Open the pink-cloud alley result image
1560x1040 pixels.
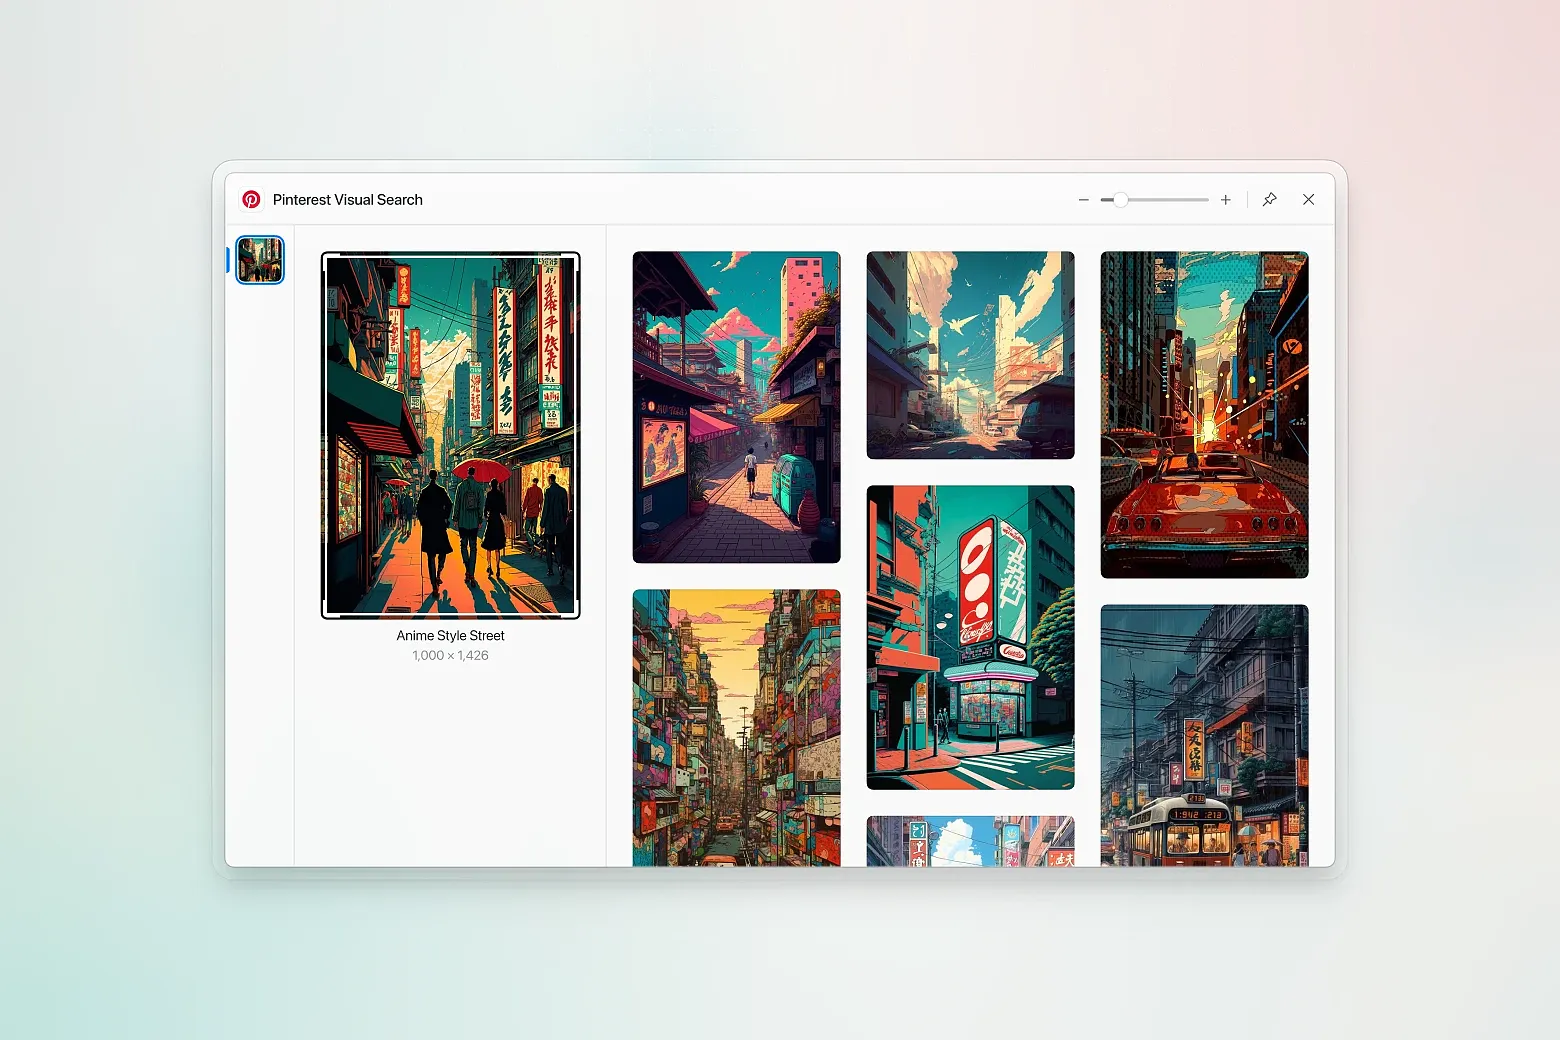736,406
